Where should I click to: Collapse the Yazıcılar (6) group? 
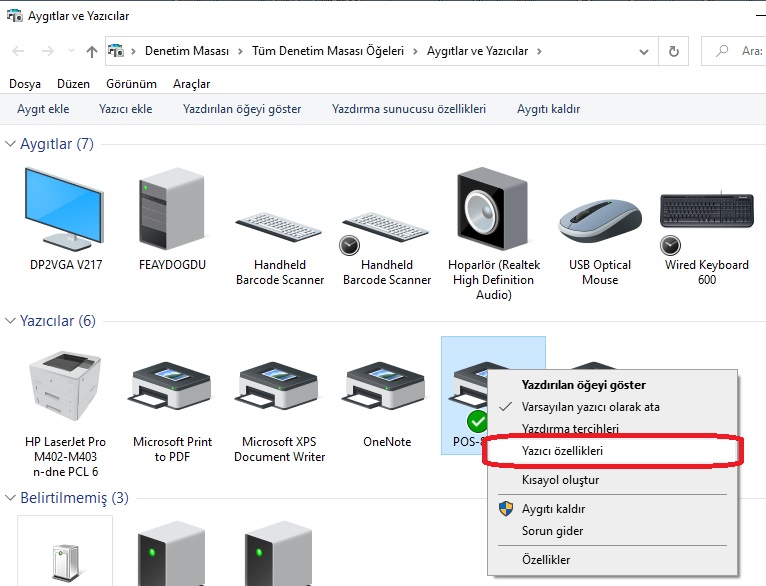[x=11, y=321]
